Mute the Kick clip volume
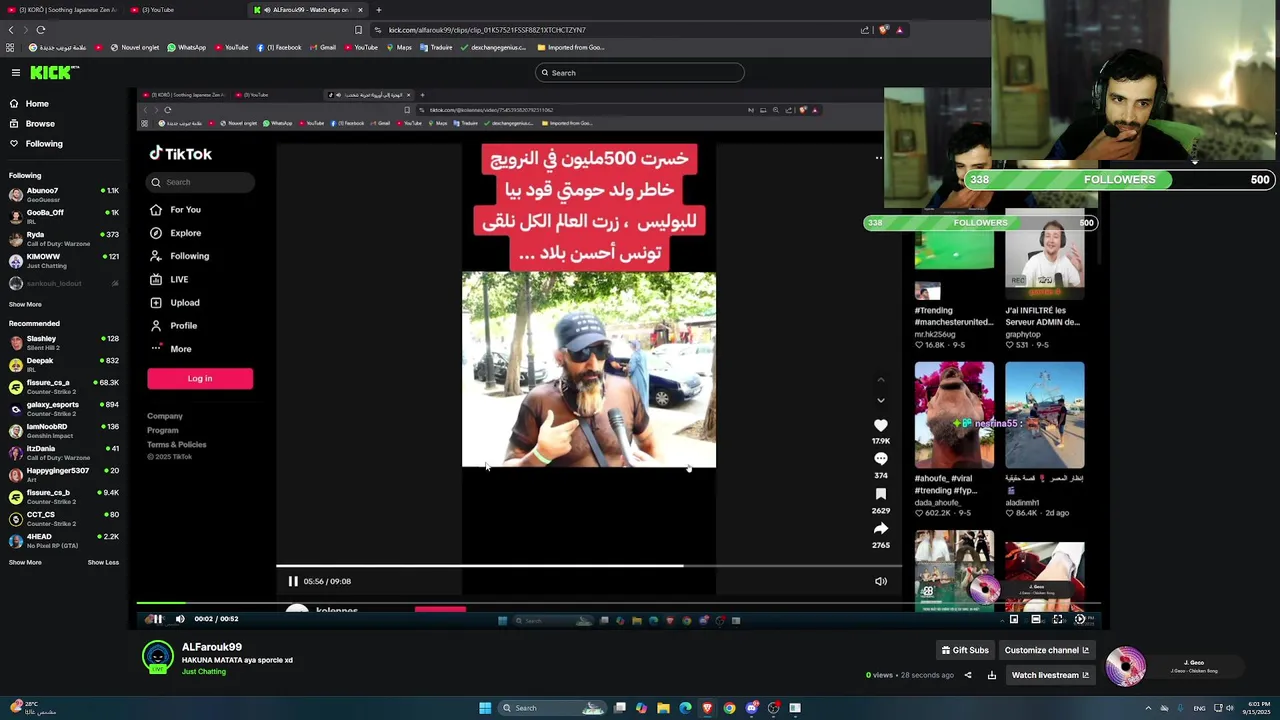 point(180,619)
